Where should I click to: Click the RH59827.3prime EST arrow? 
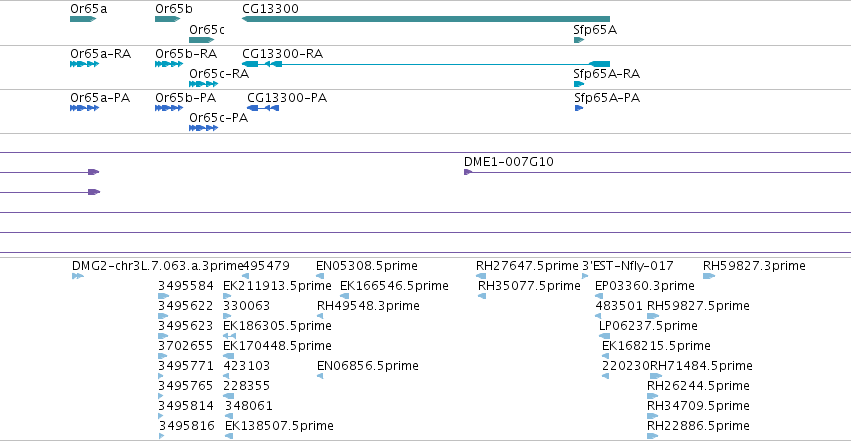709,276
